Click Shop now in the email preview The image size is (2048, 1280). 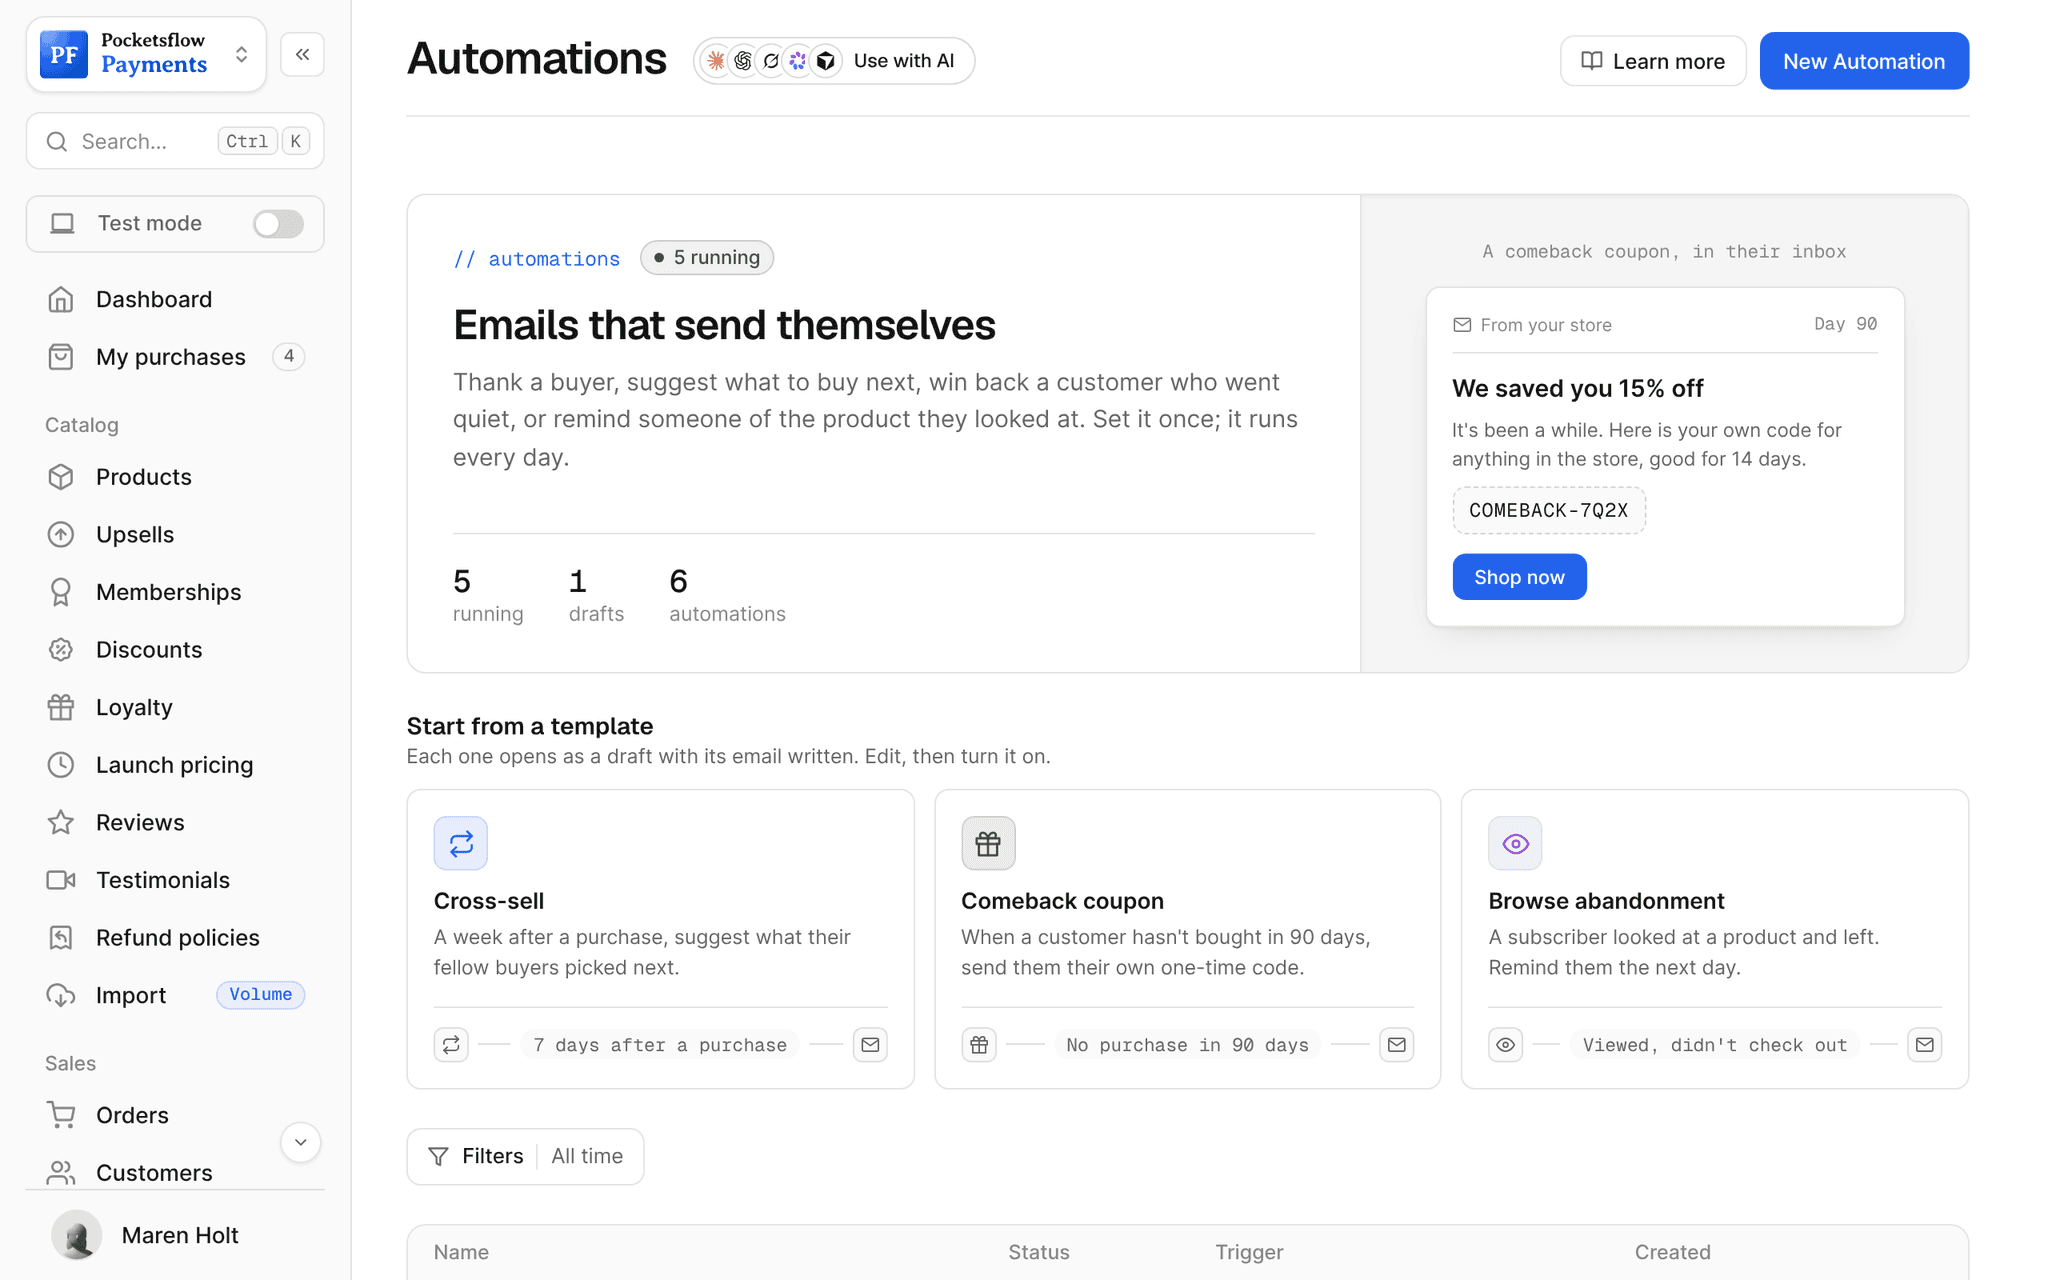(1519, 577)
